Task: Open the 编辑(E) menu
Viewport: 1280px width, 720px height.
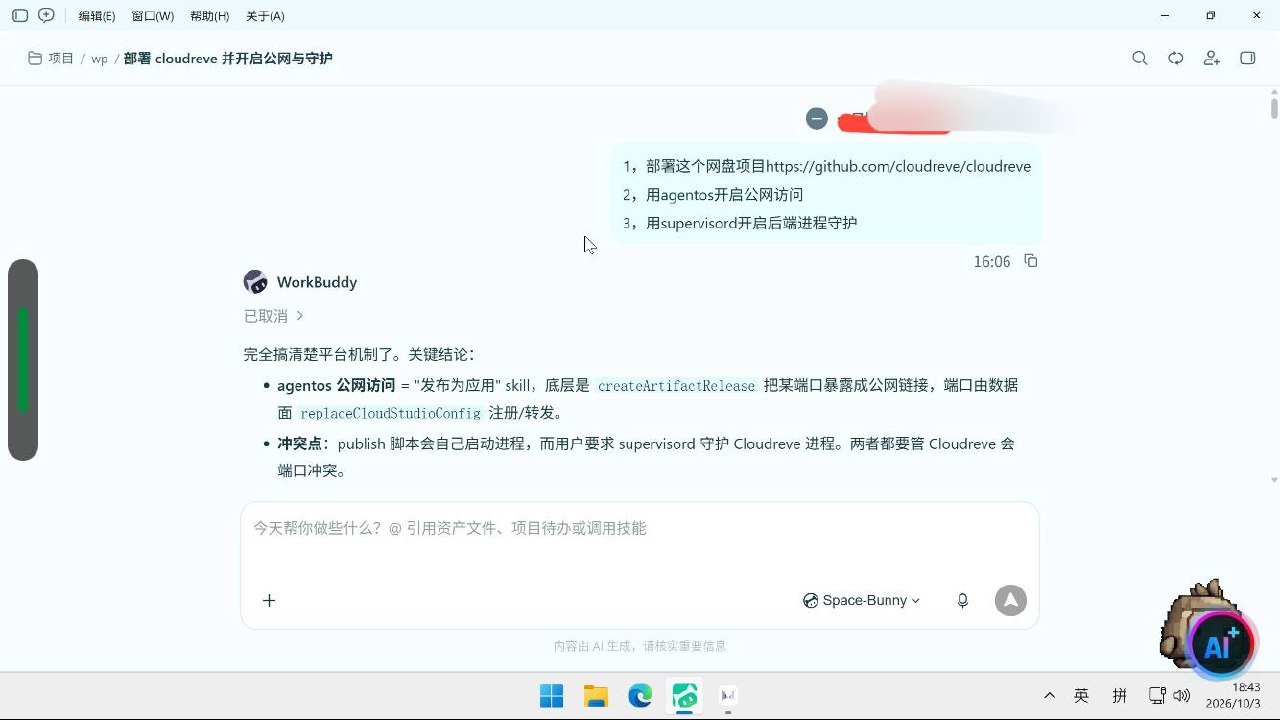Action: 97,16
